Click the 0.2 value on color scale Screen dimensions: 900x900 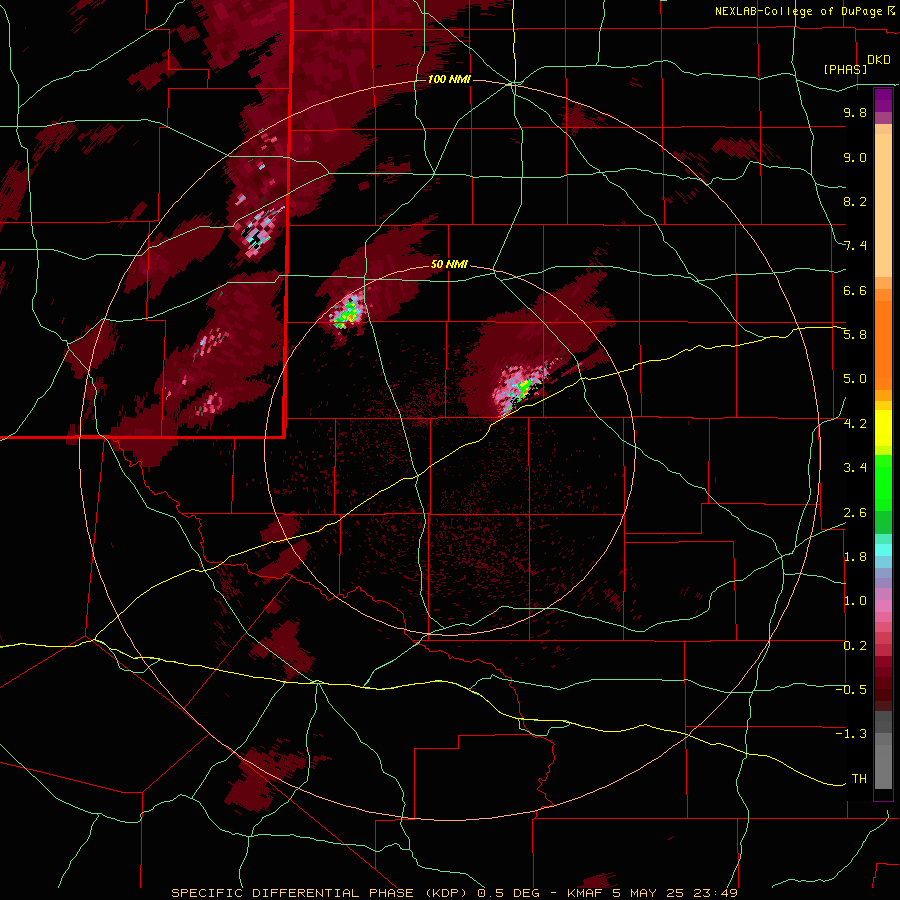855,646
